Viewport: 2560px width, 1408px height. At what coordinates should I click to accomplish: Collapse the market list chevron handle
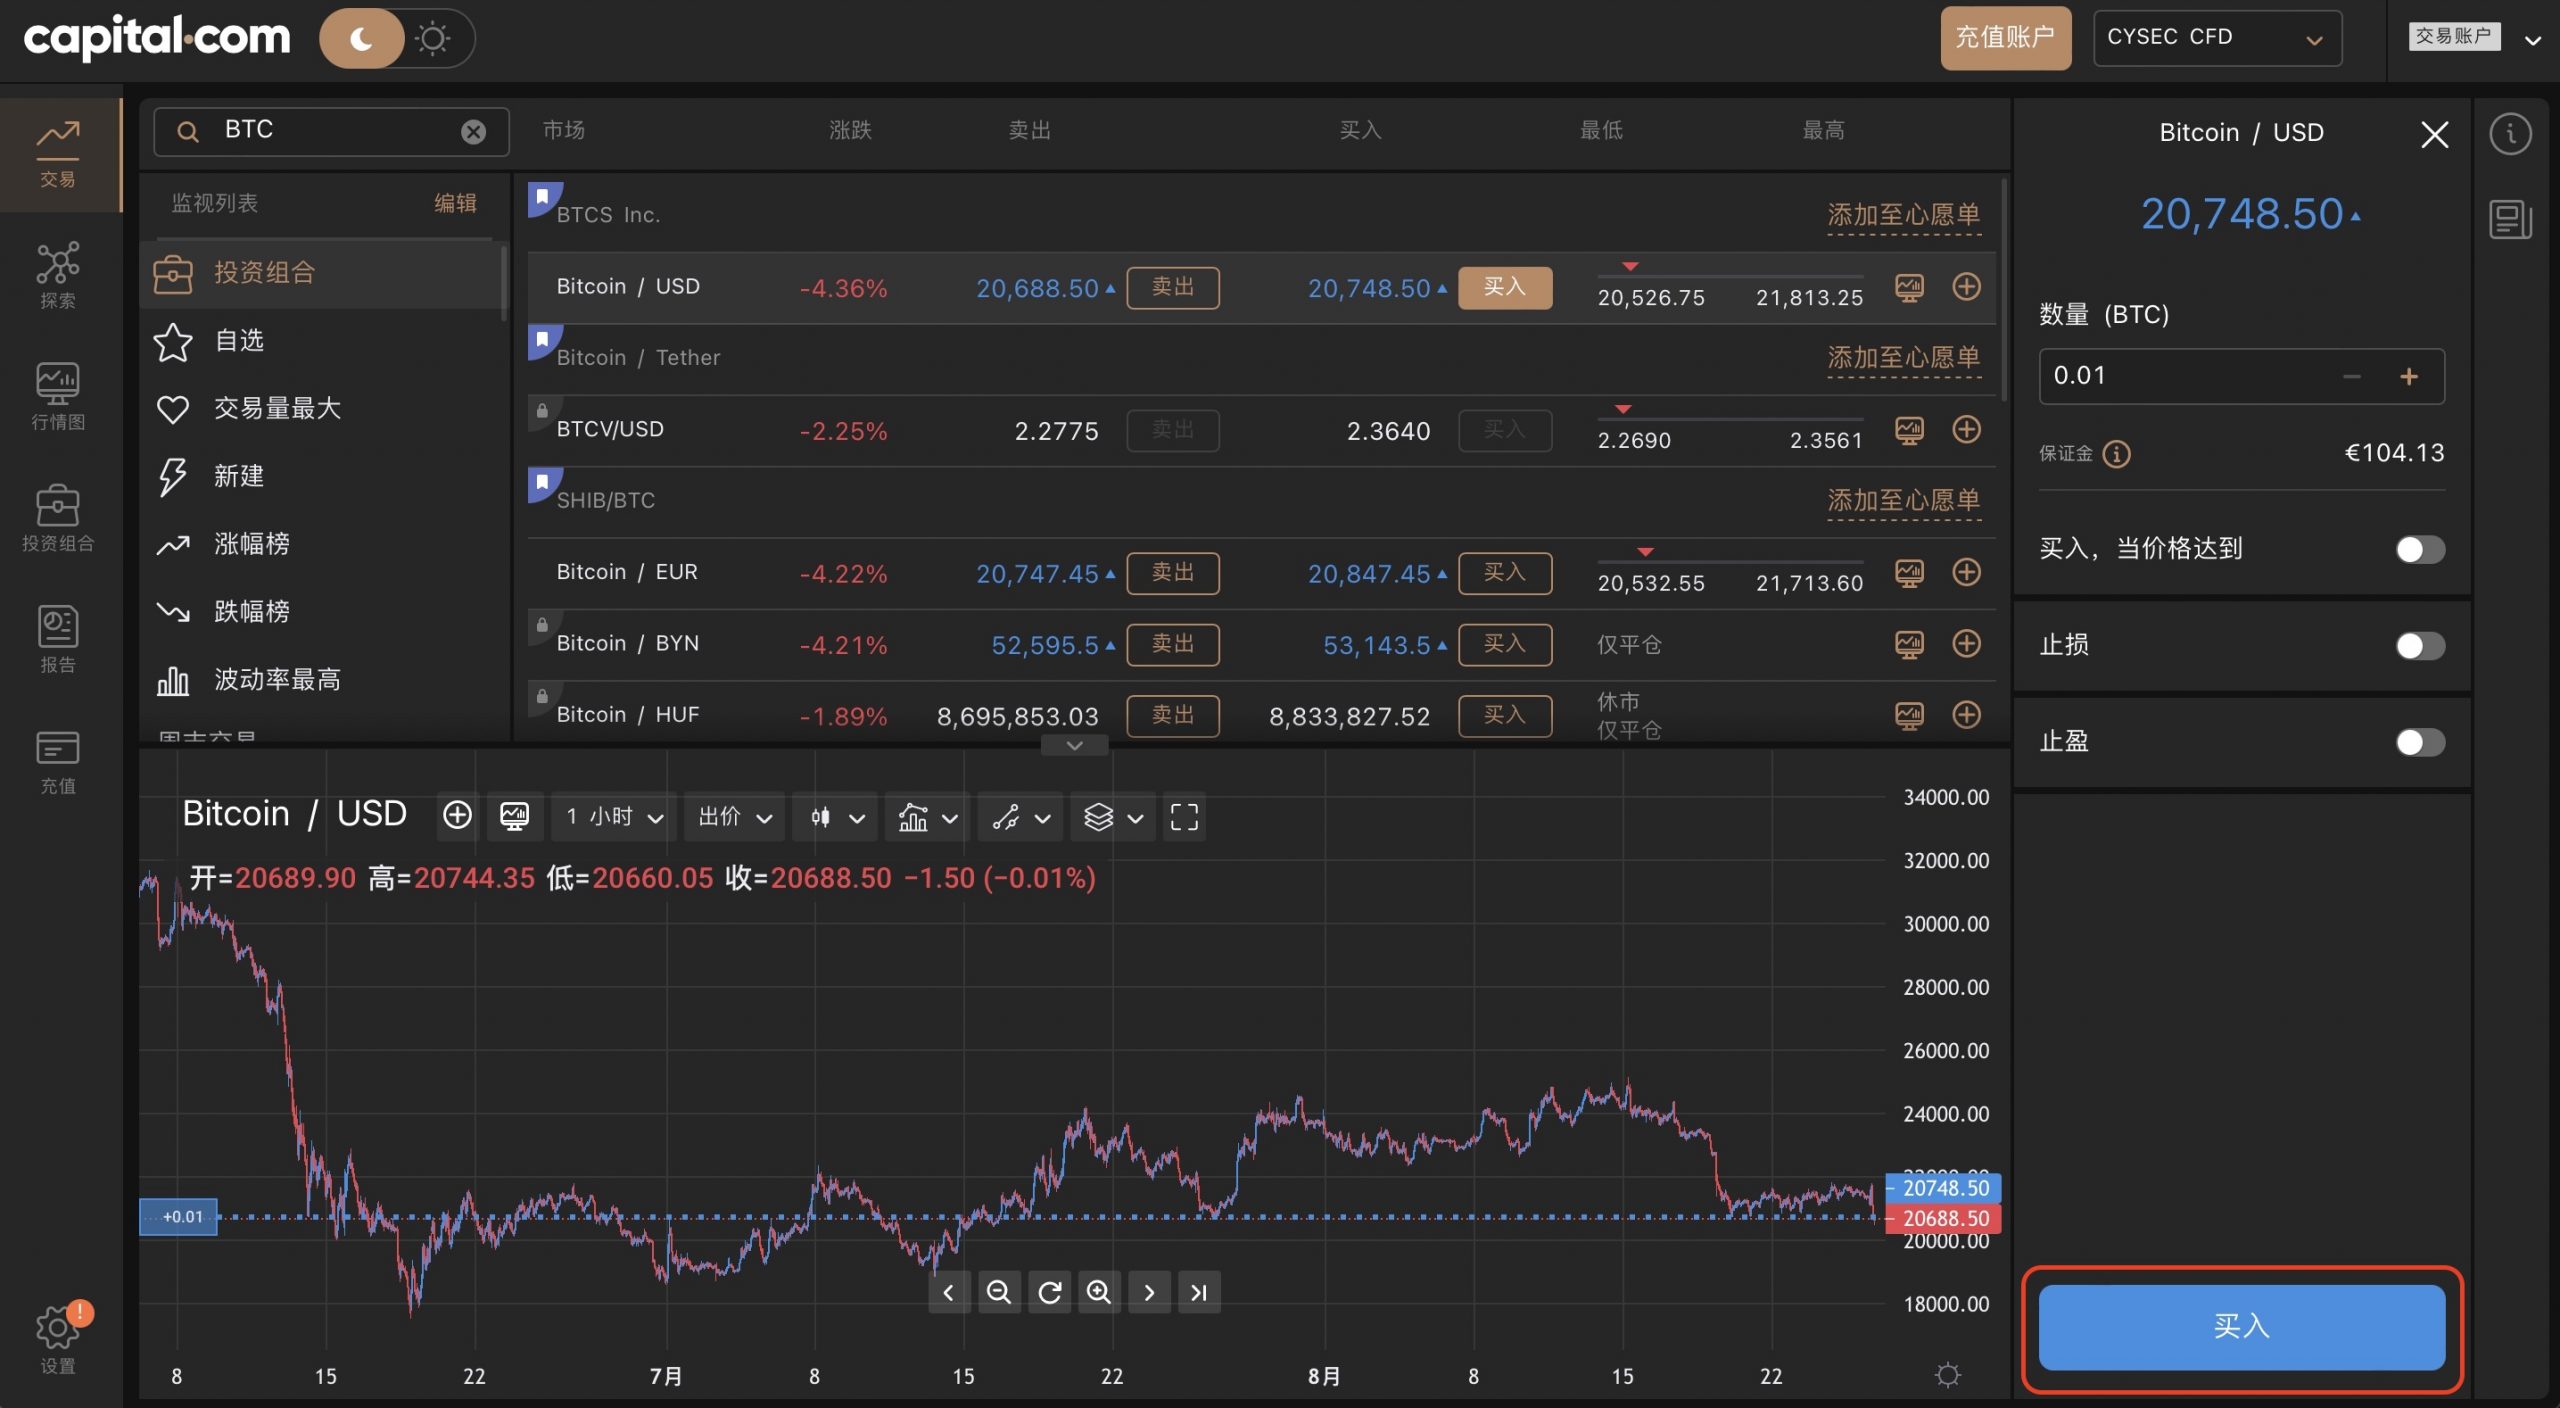pyautogui.click(x=1074, y=745)
